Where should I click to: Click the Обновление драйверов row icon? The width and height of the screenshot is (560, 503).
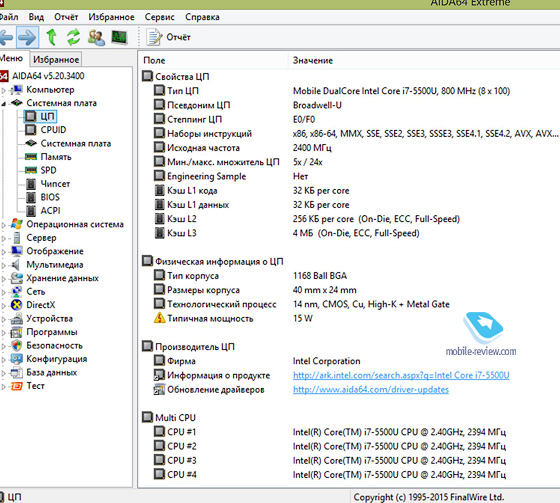click(159, 389)
